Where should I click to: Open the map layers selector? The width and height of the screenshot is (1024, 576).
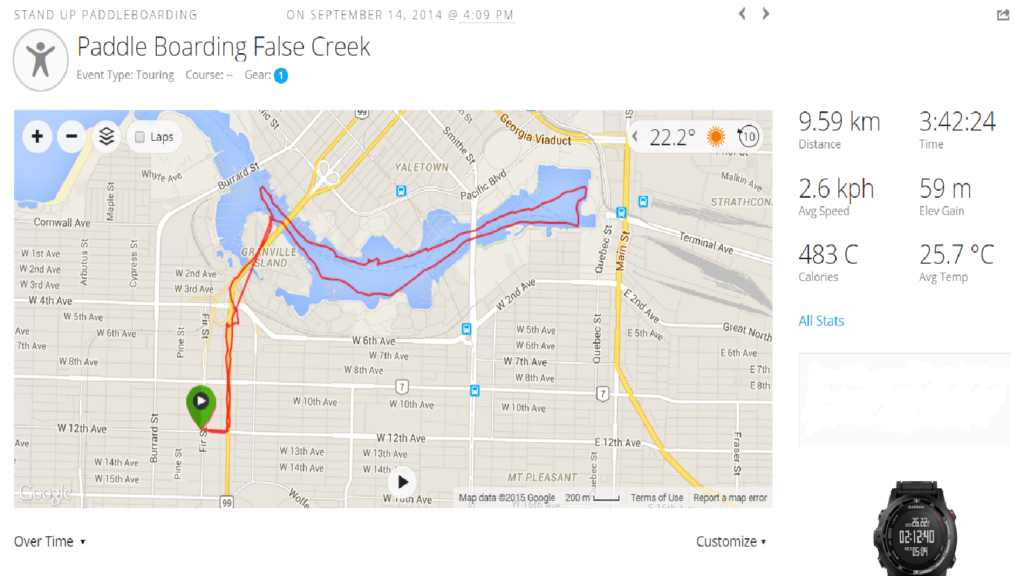[x=106, y=136]
